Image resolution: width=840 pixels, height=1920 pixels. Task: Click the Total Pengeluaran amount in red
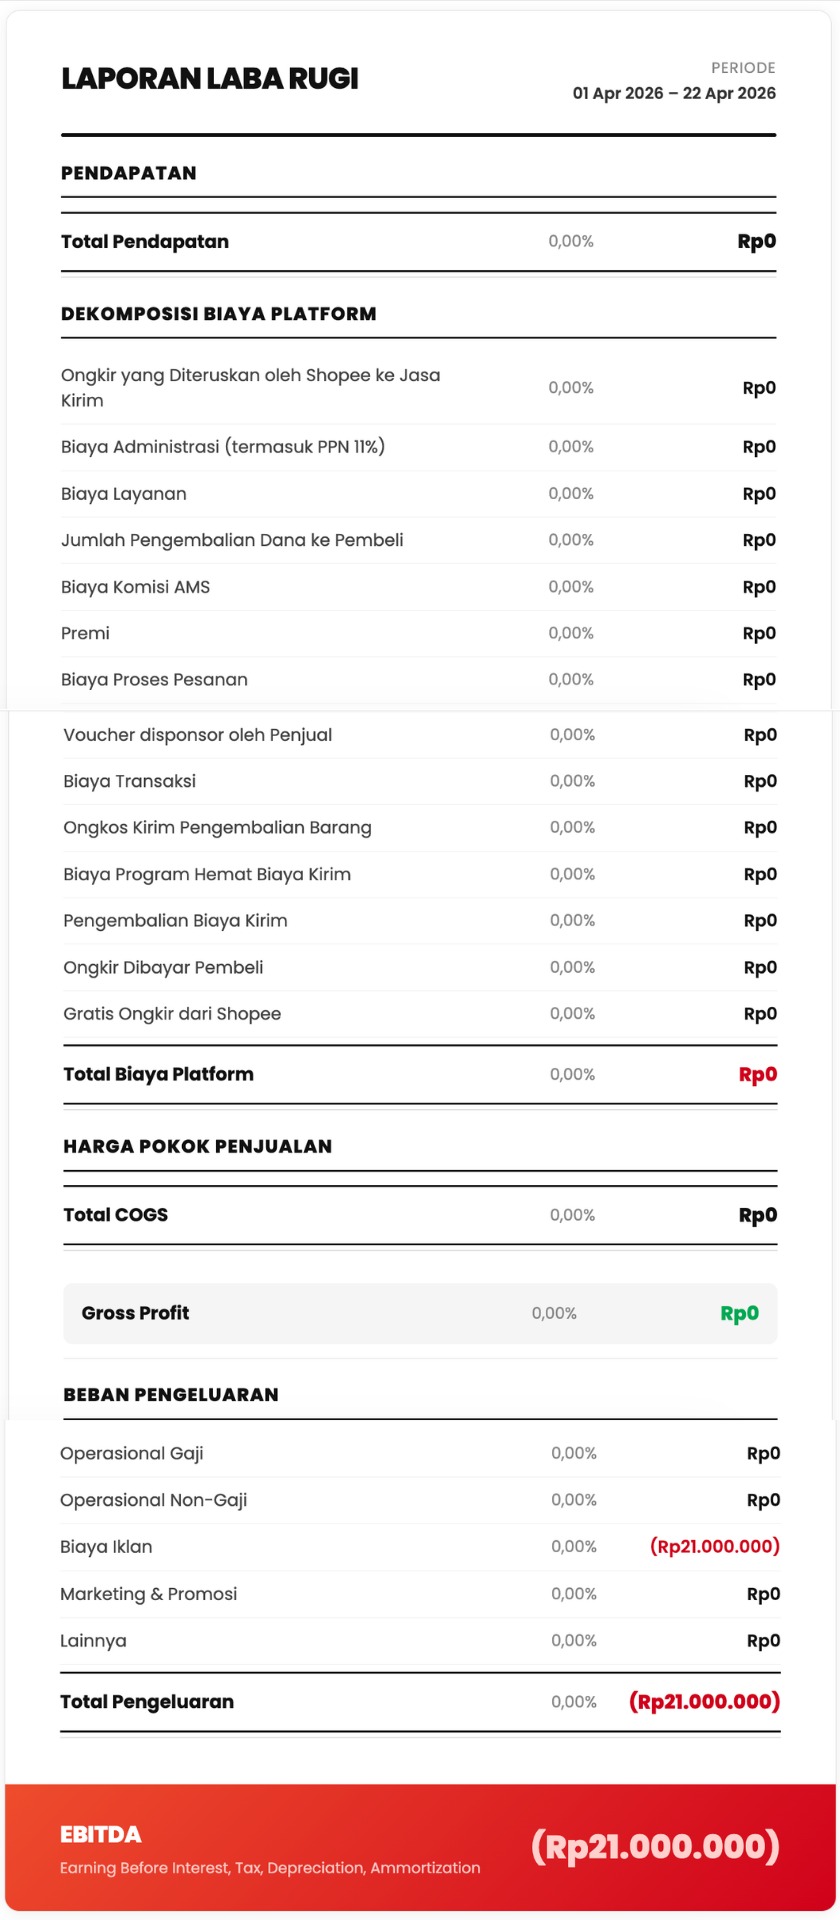(704, 1702)
